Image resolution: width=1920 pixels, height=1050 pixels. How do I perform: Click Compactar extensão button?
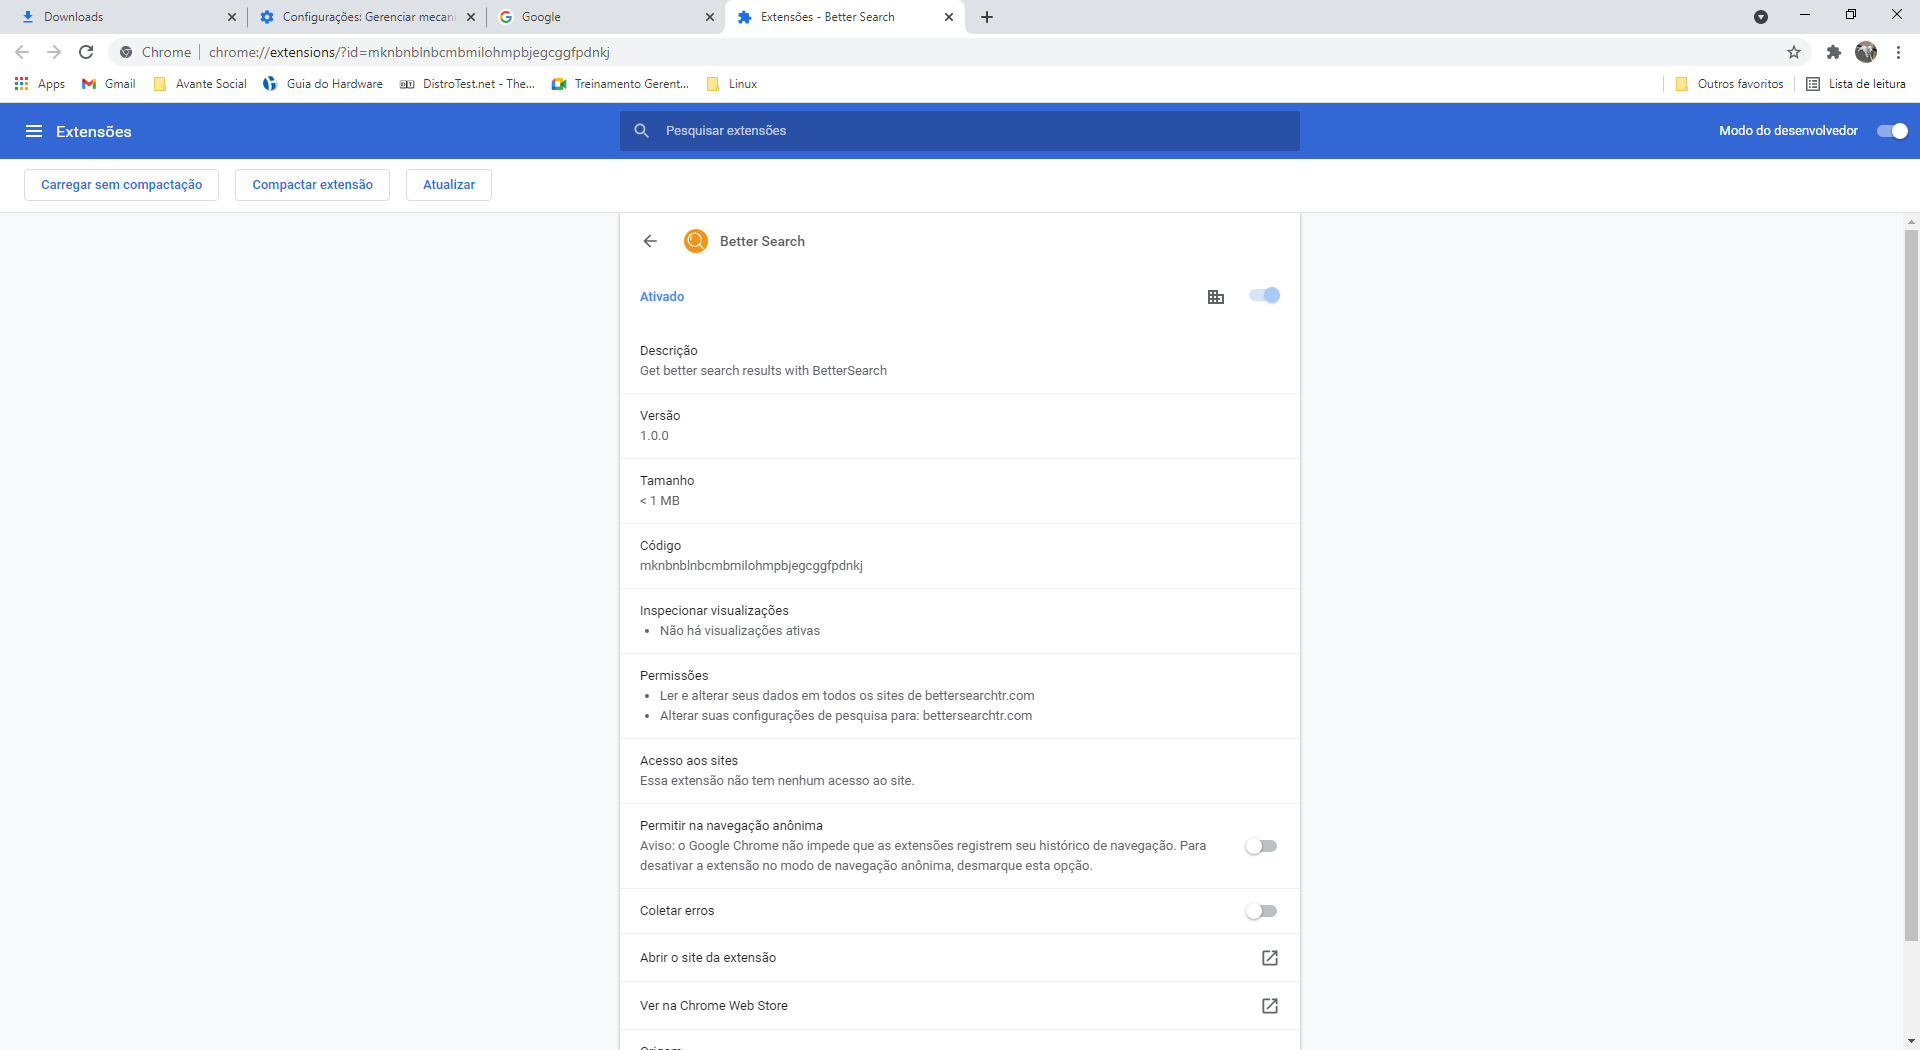(x=312, y=185)
